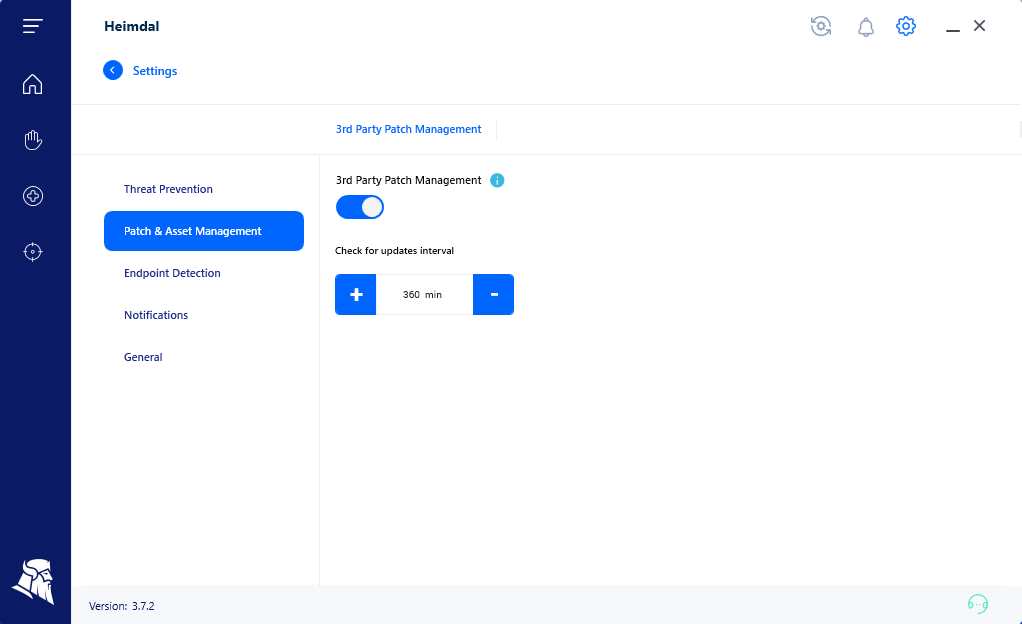Screen dimensions: 1022x624
Task: Open Endpoint Detection settings
Action: click(x=172, y=273)
